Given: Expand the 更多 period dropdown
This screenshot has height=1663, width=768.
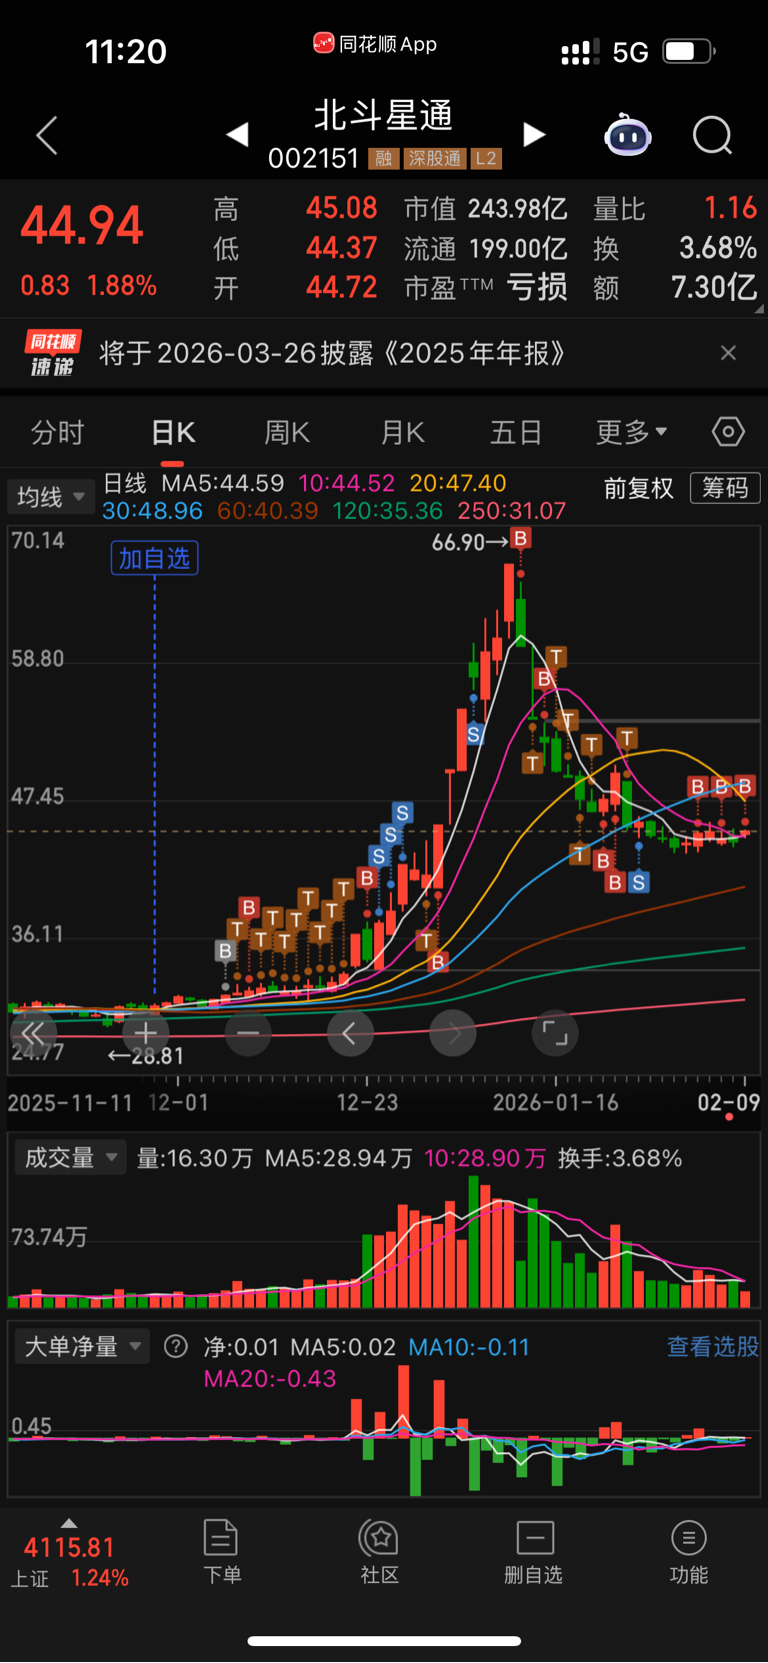Looking at the screenshot, I should [x=631, y=433].
